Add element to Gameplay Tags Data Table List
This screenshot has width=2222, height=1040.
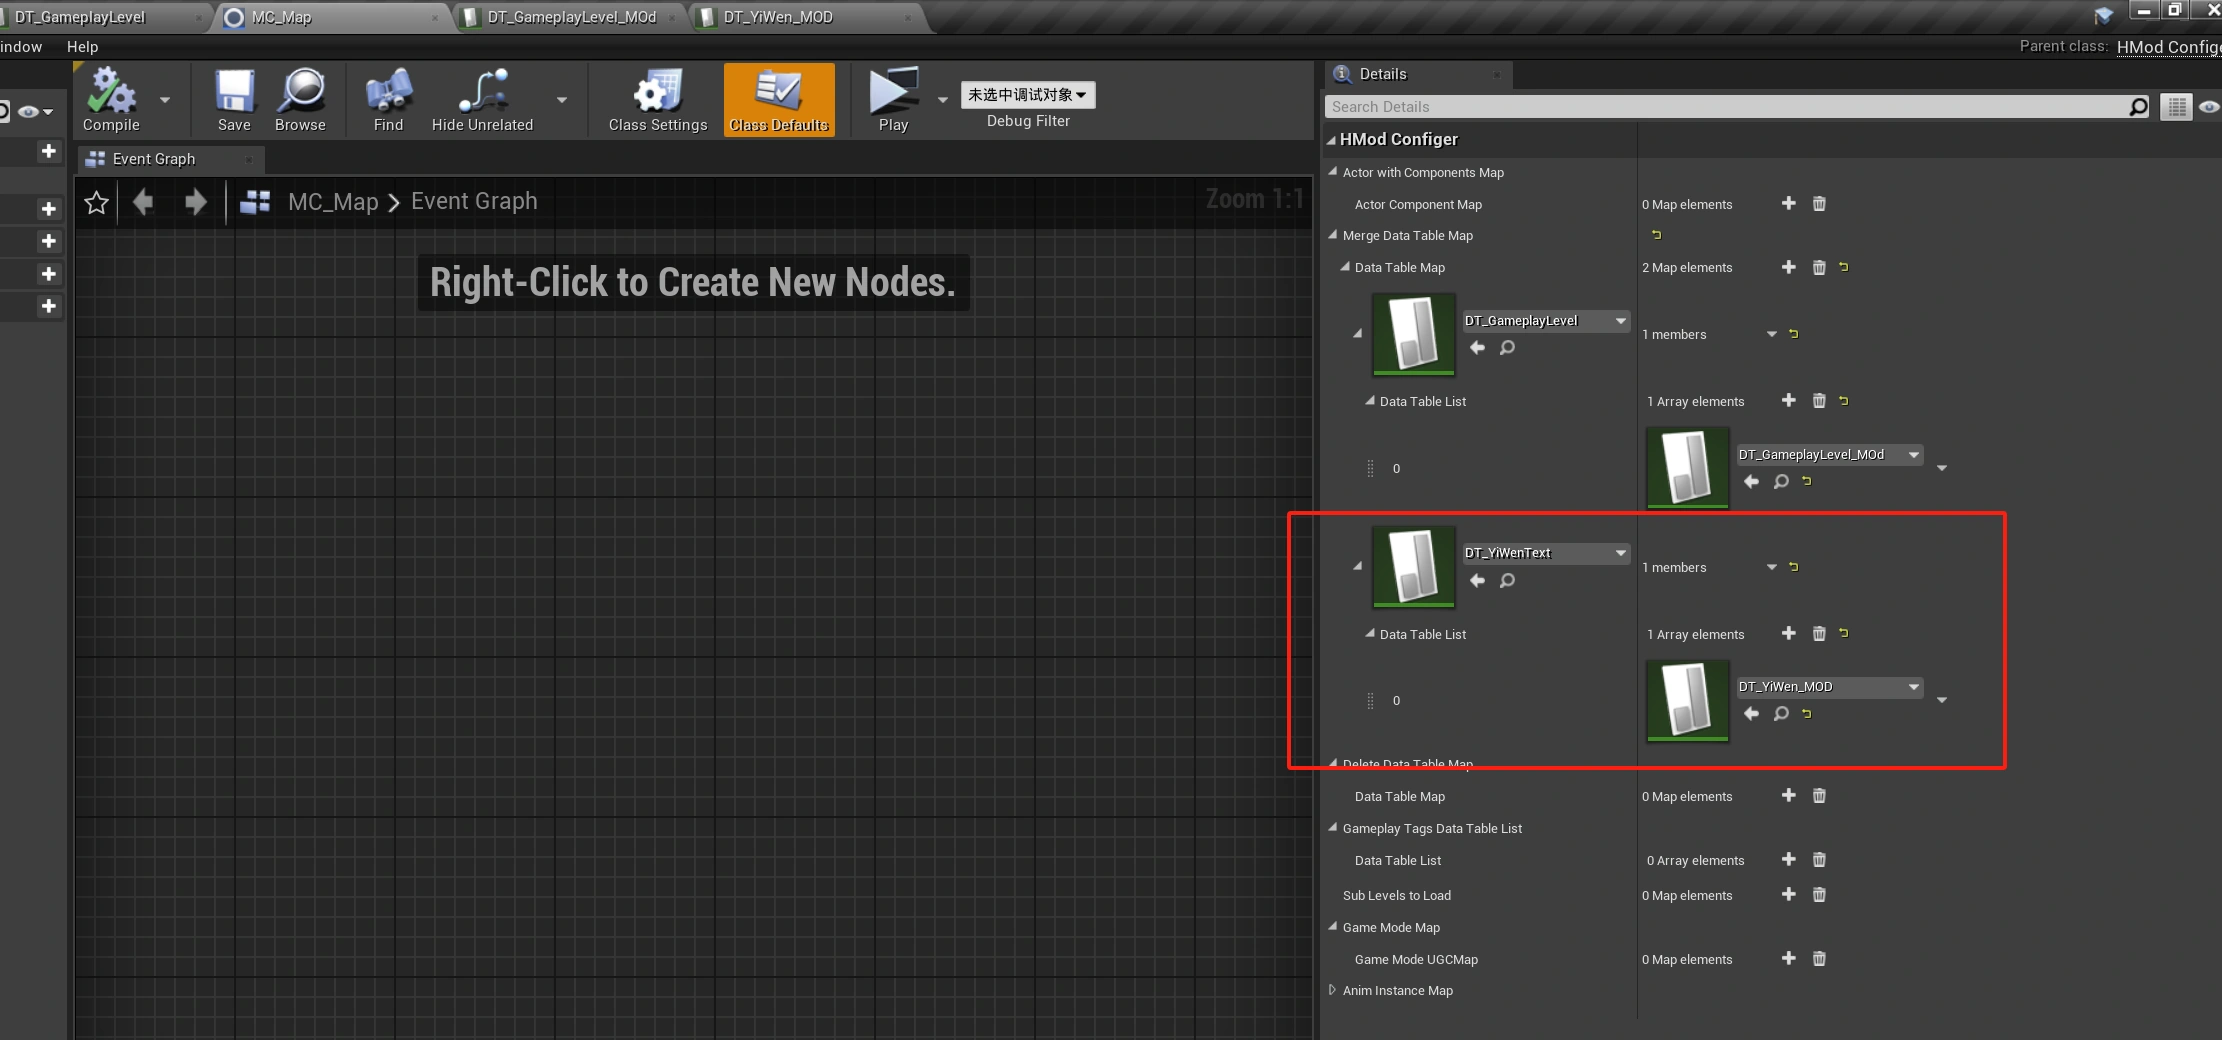(x=1789, y=859)
